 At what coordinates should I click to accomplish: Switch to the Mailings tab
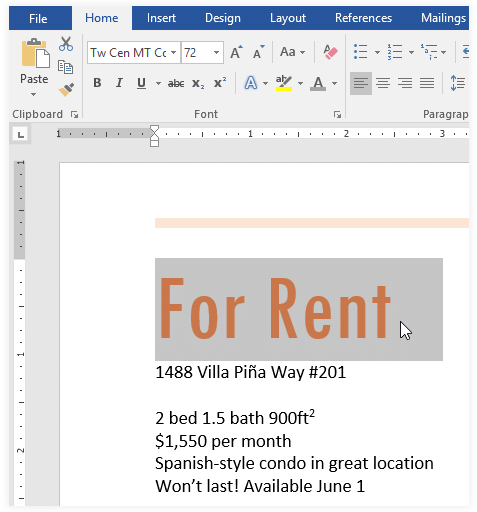click(443, 18)
